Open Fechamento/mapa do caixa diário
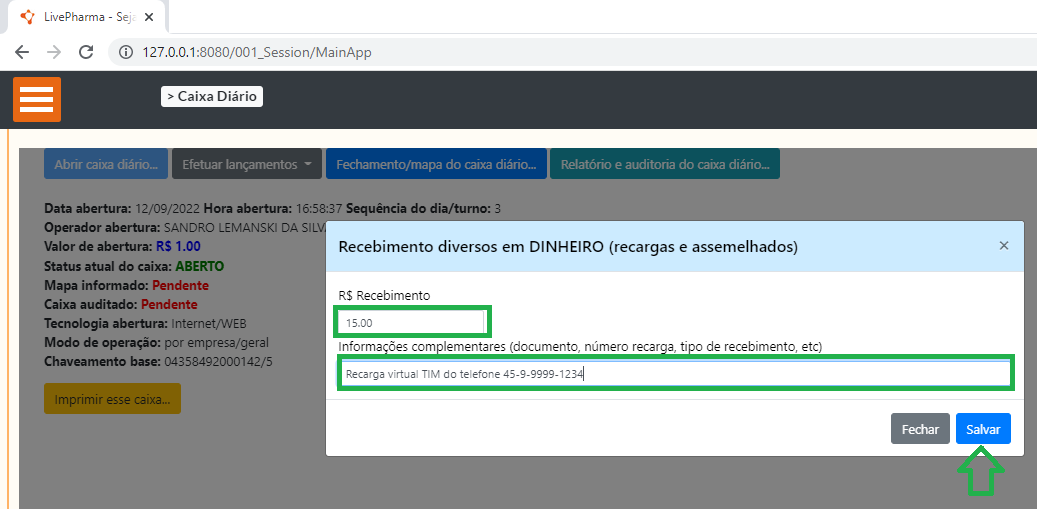This screenshot has height=509, width=1037. click(436, 164)
